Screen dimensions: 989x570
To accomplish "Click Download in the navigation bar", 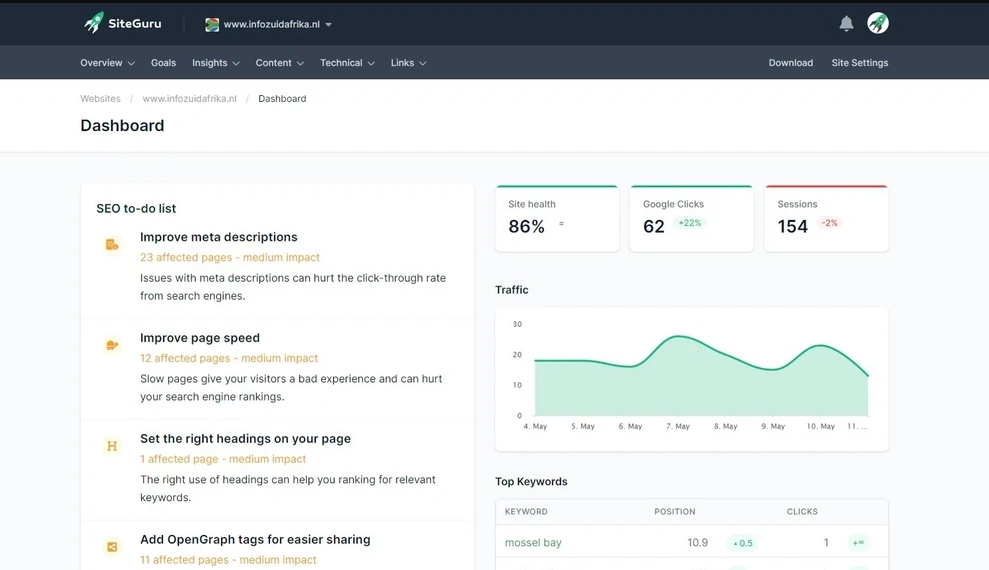I will (x=790, y=62).
